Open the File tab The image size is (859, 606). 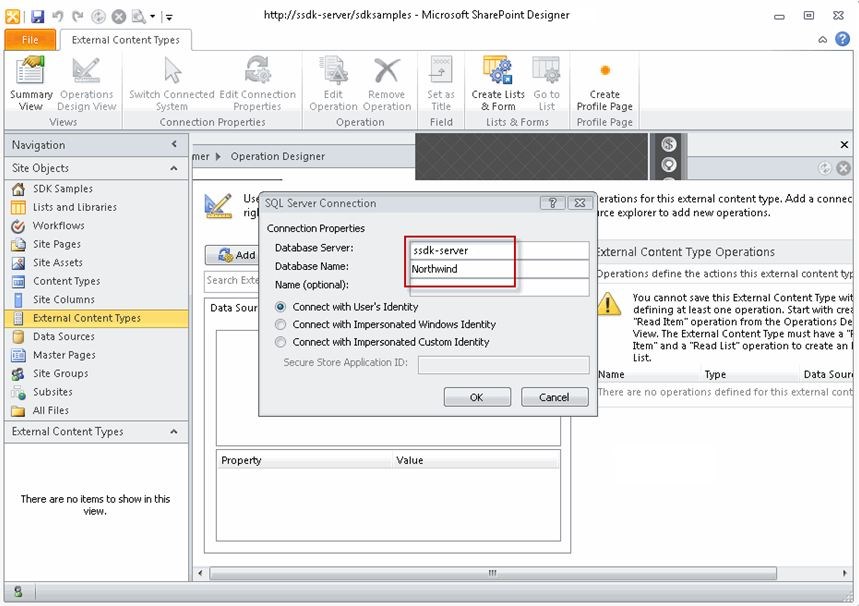click(x=30, y=40)
